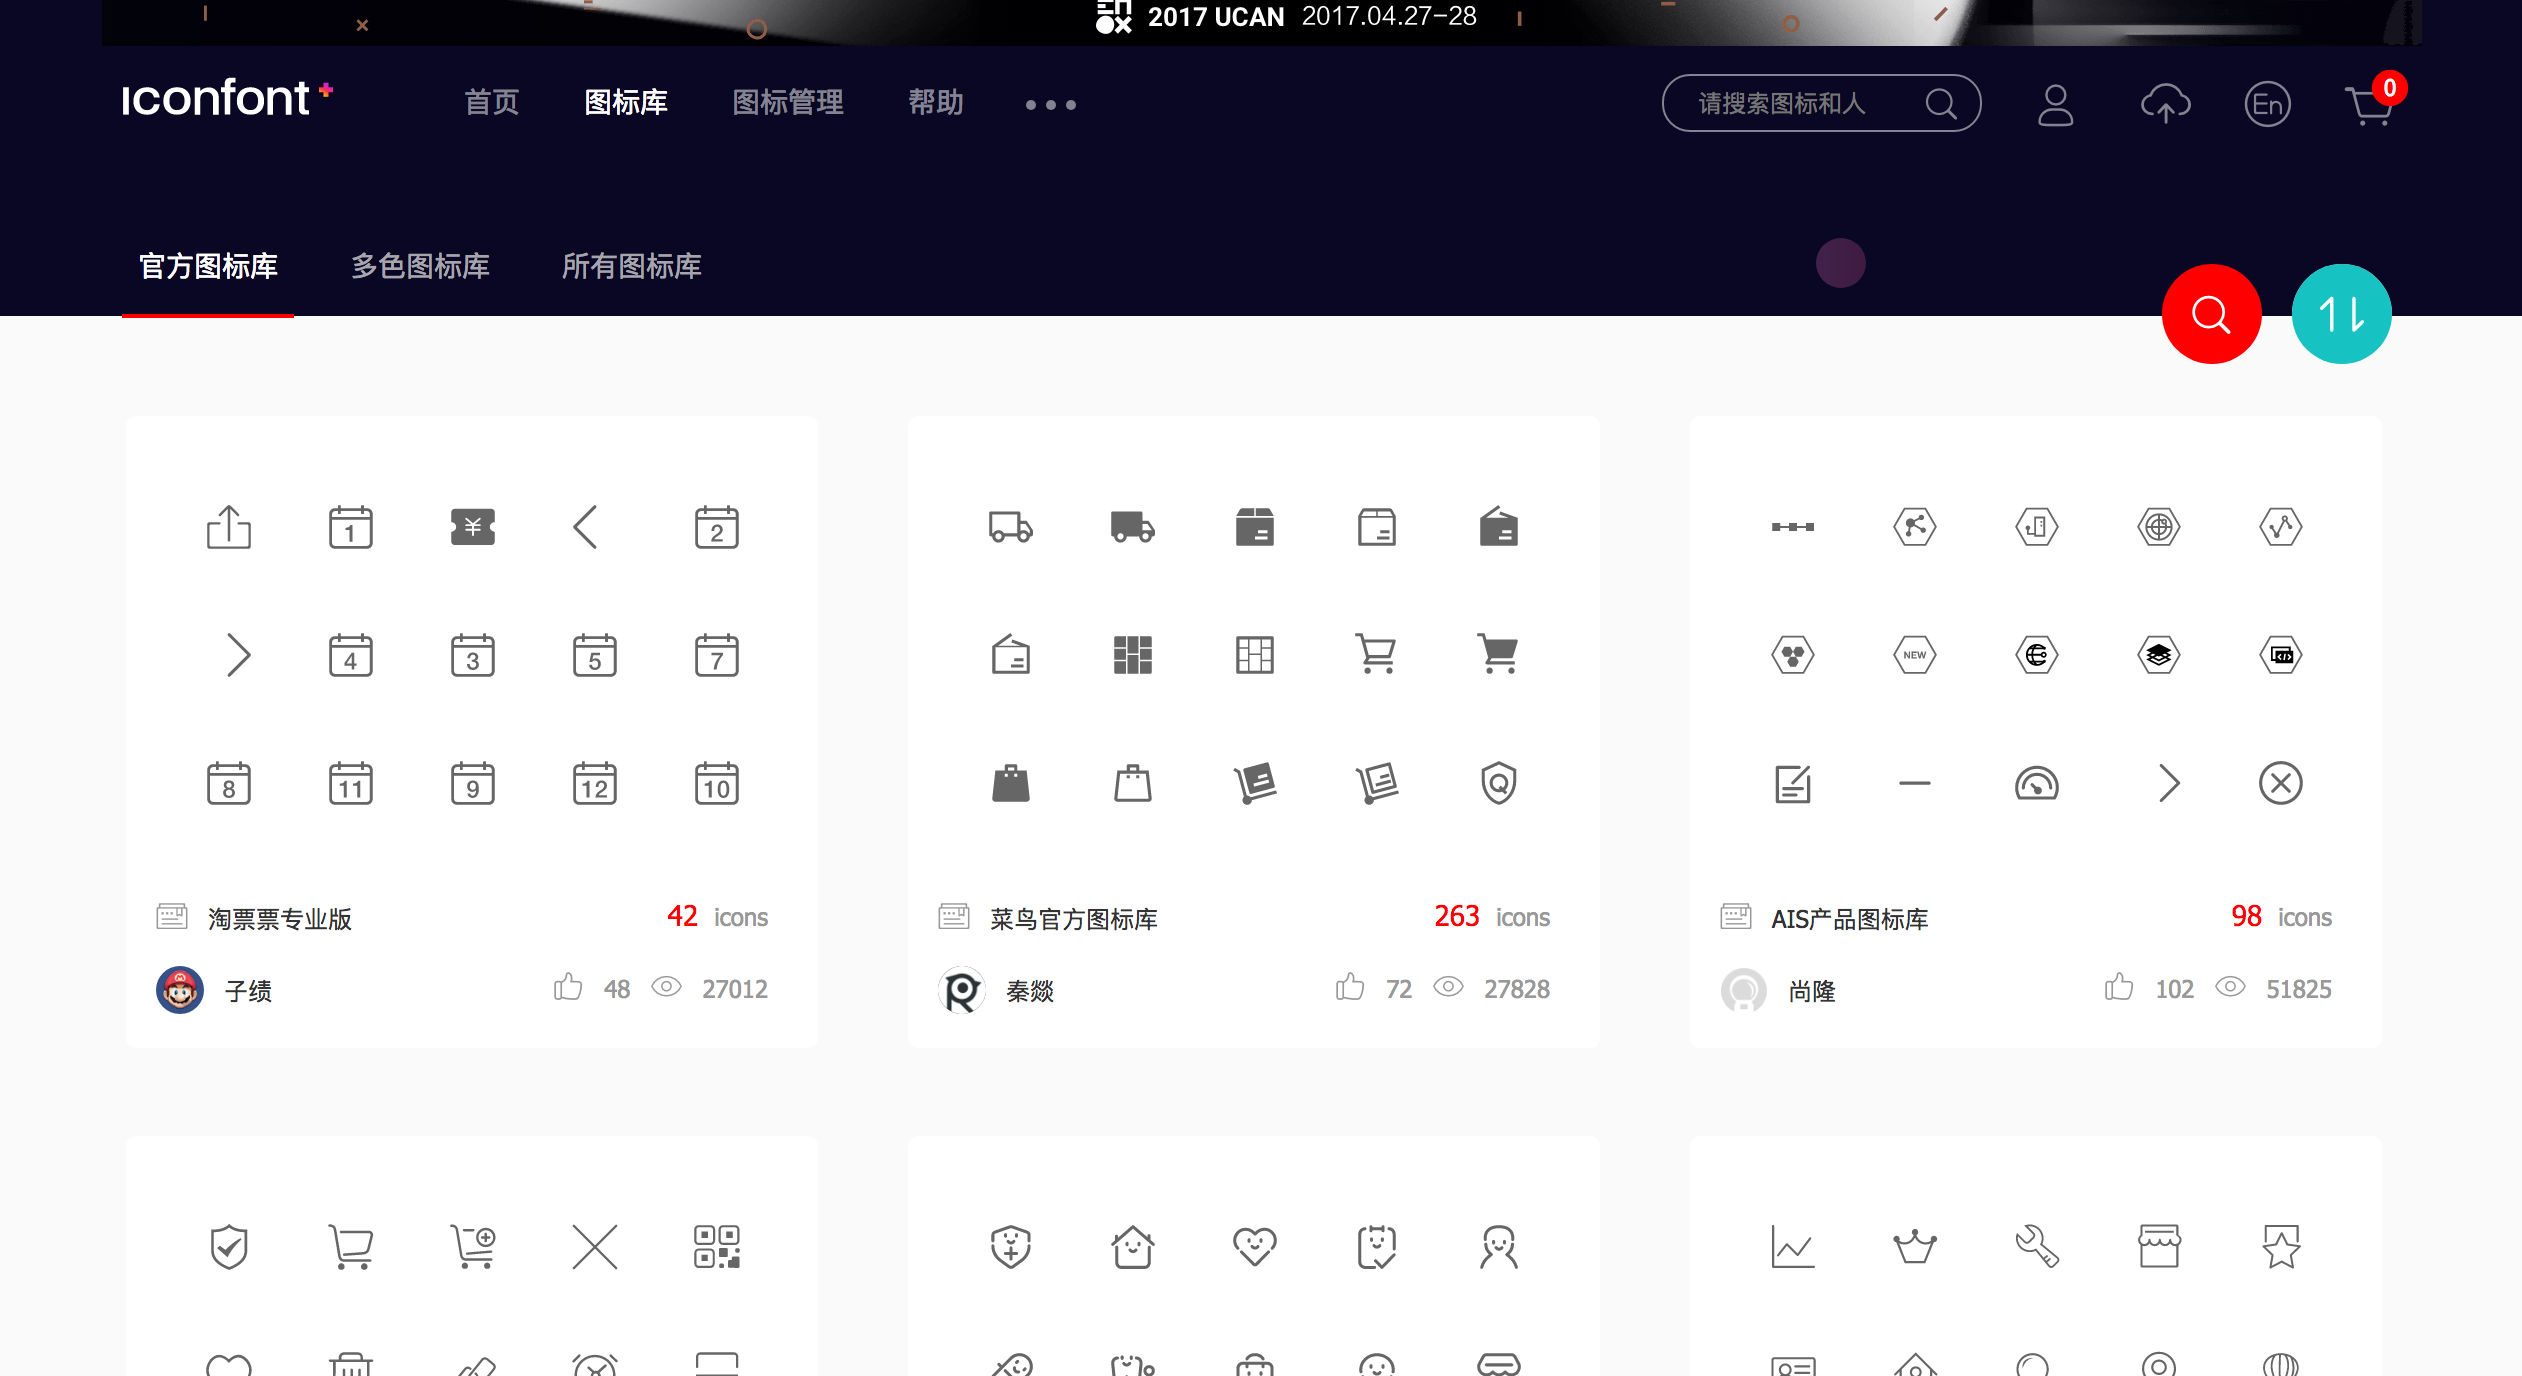Viewport: 2522px width, 1376px height.
Task: Select the wrench tool icon
Action: (2037, 1247)
